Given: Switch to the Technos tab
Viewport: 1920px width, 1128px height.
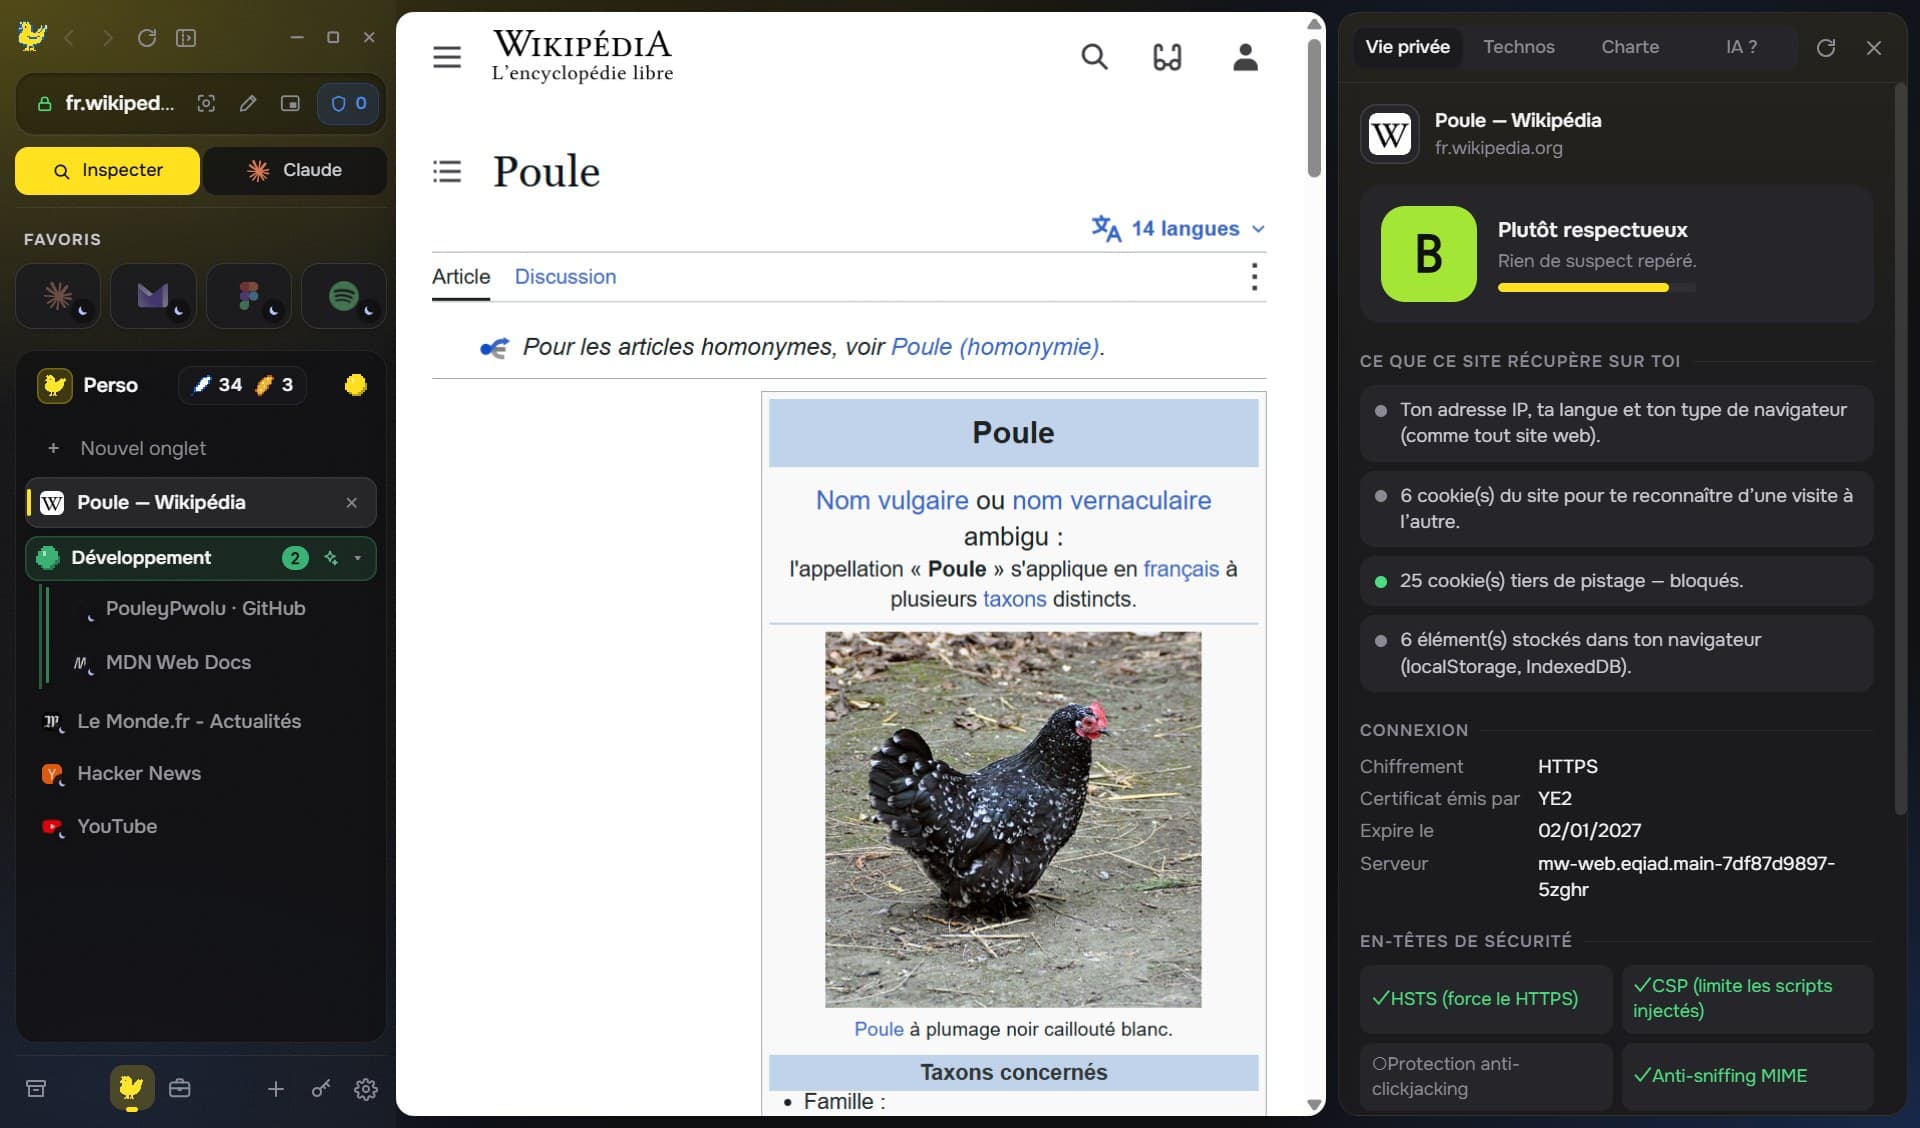Looking at the screenshot, I should coord(1518,47).
